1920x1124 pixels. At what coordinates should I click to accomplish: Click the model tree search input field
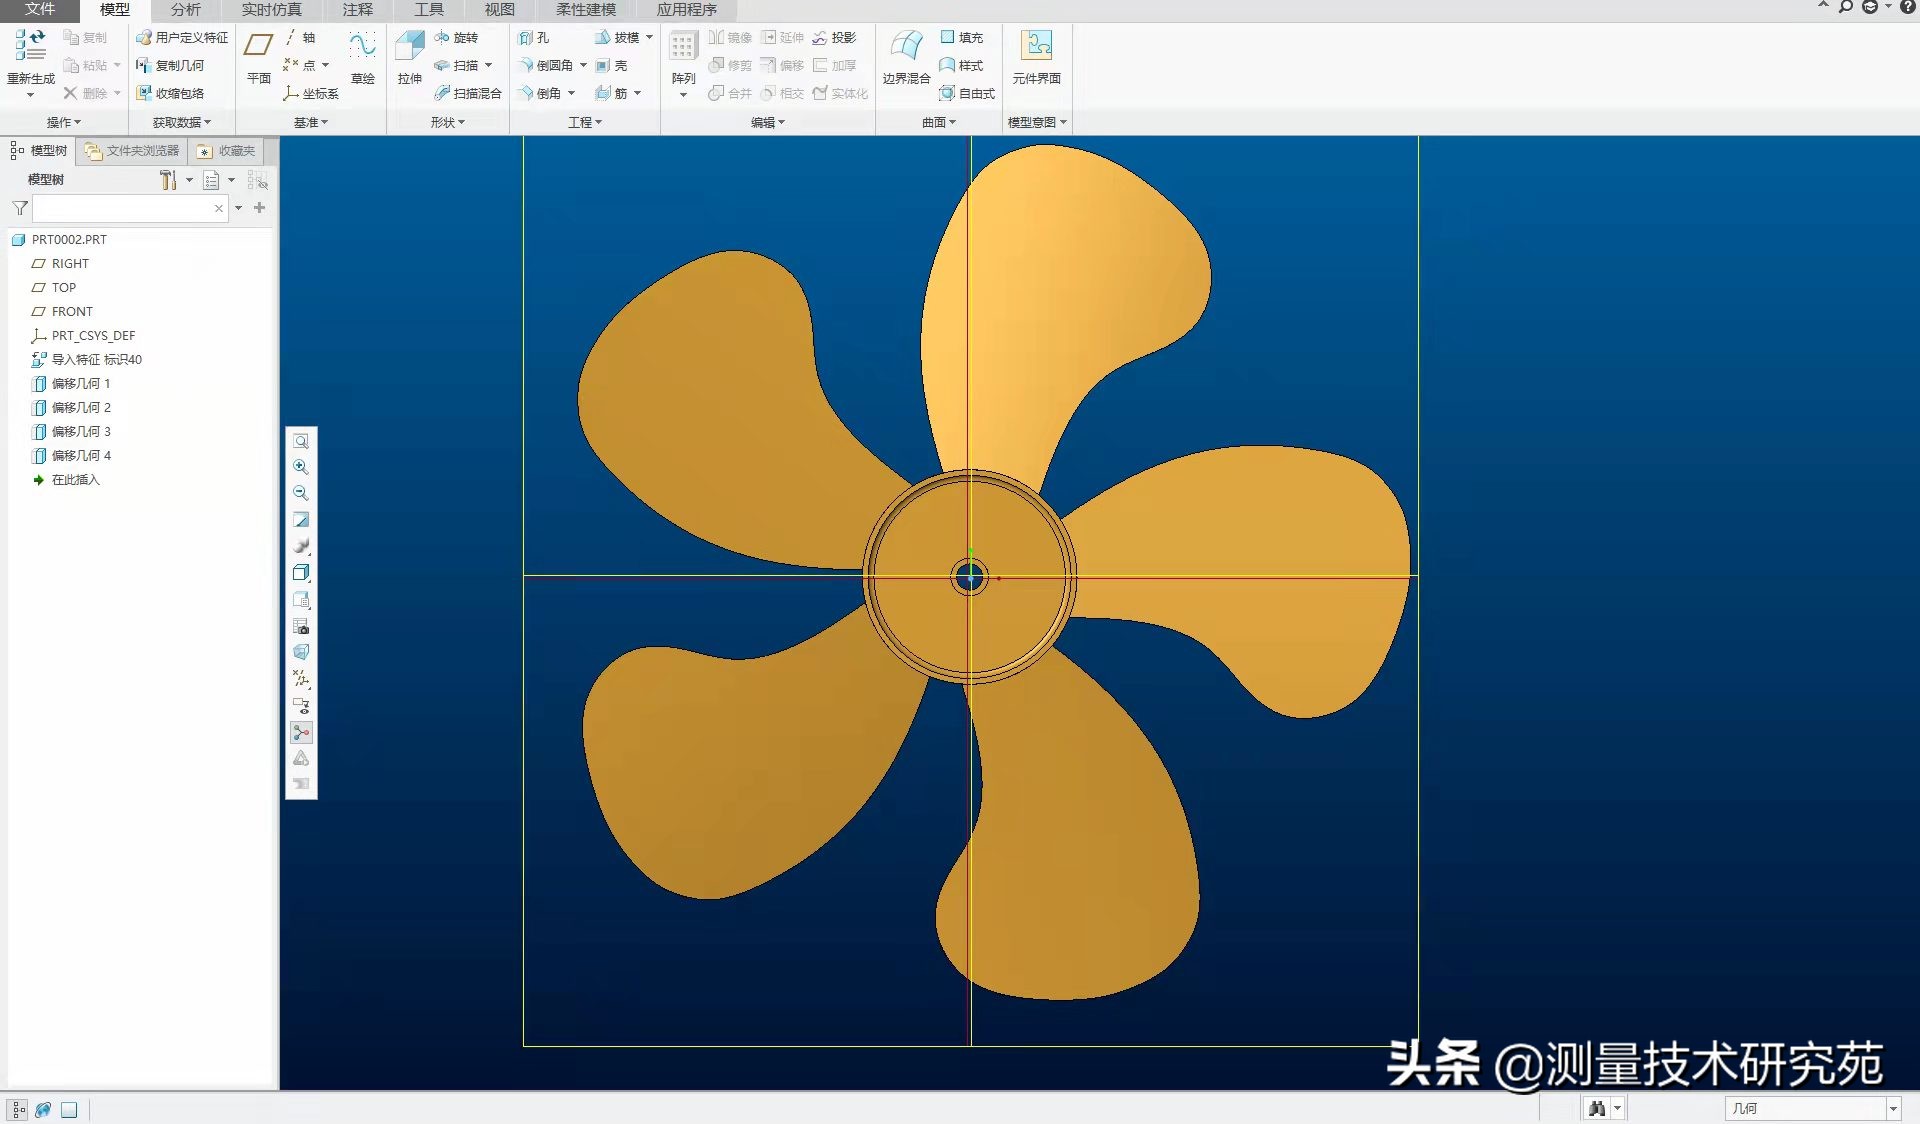[122, 208]
